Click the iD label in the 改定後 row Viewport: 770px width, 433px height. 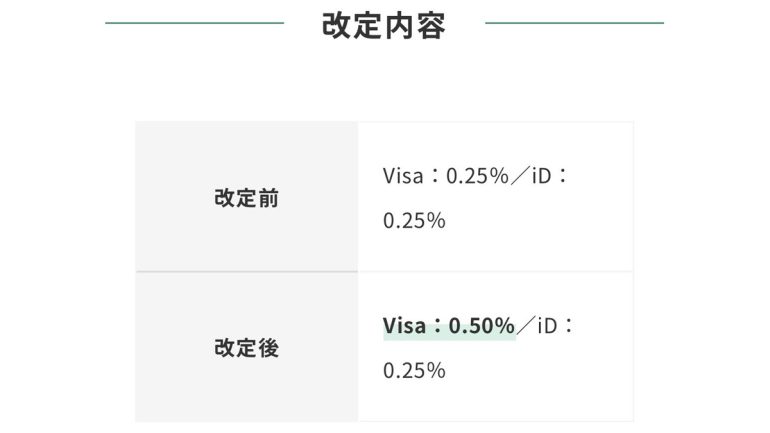point(548,326)
